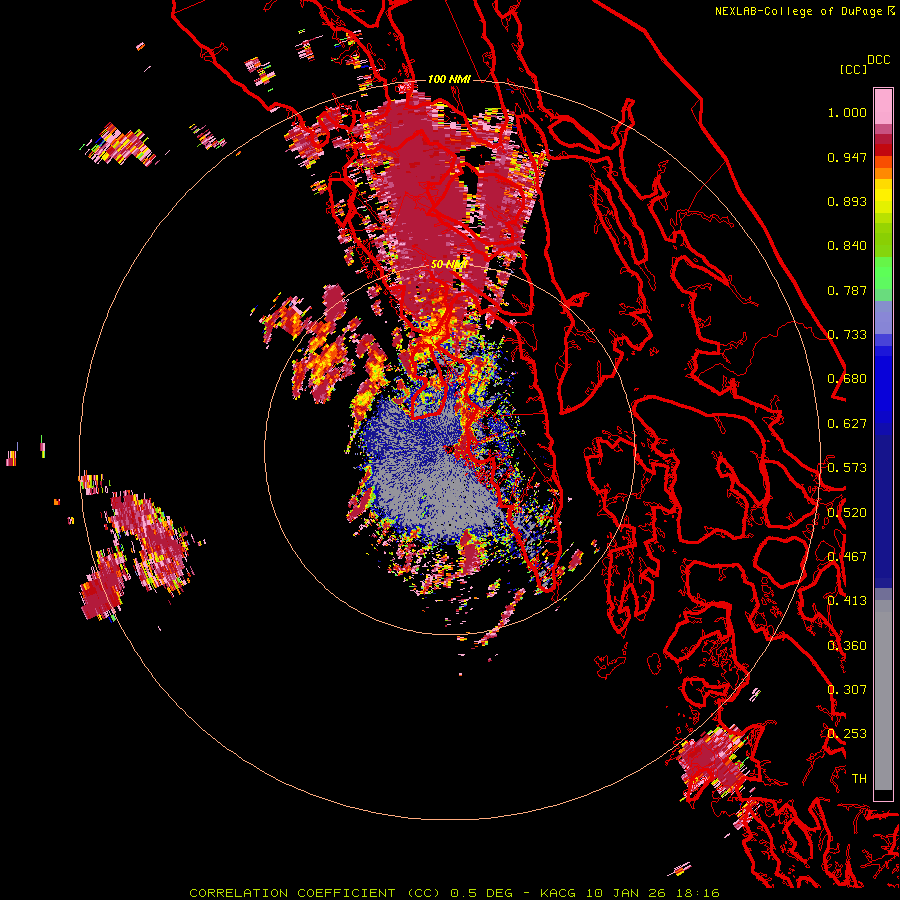
Task: Click the DCC label above the color scale
Action: (879, 60)
